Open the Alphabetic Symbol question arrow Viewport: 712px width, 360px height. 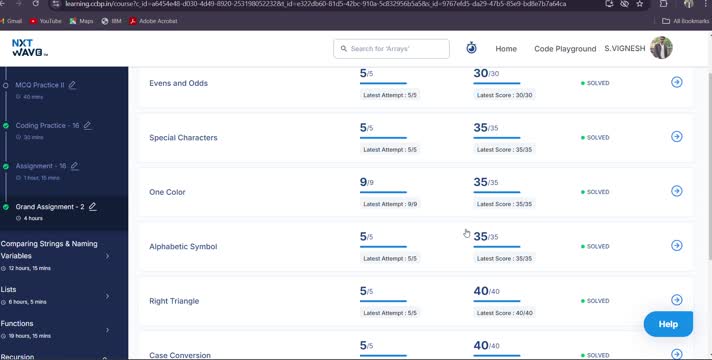(x=677, y=246)
